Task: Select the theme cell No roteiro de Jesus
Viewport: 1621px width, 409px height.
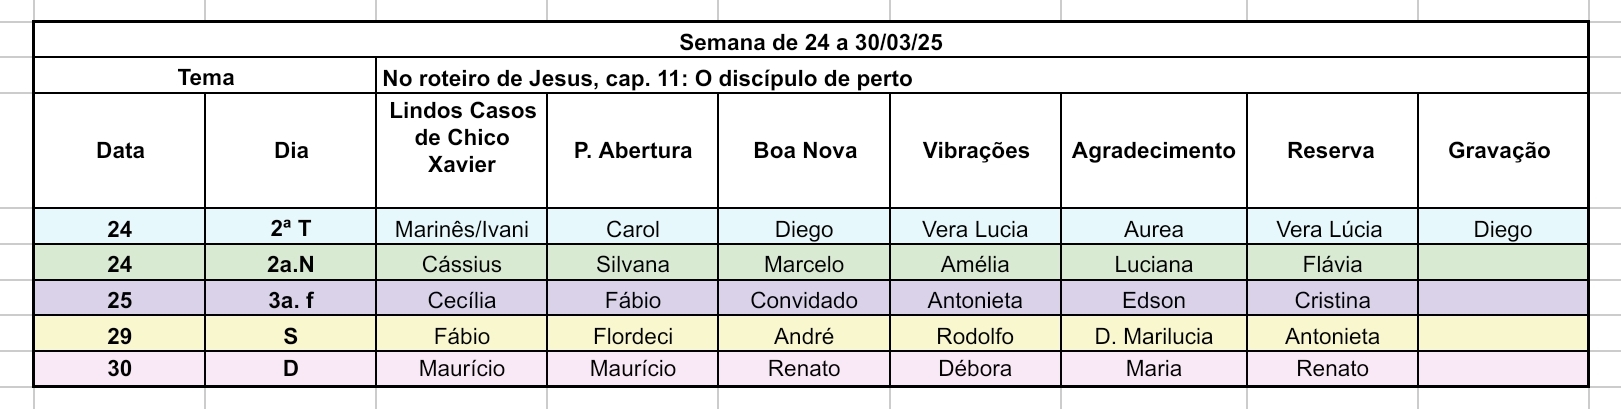Action: (982, 77)
